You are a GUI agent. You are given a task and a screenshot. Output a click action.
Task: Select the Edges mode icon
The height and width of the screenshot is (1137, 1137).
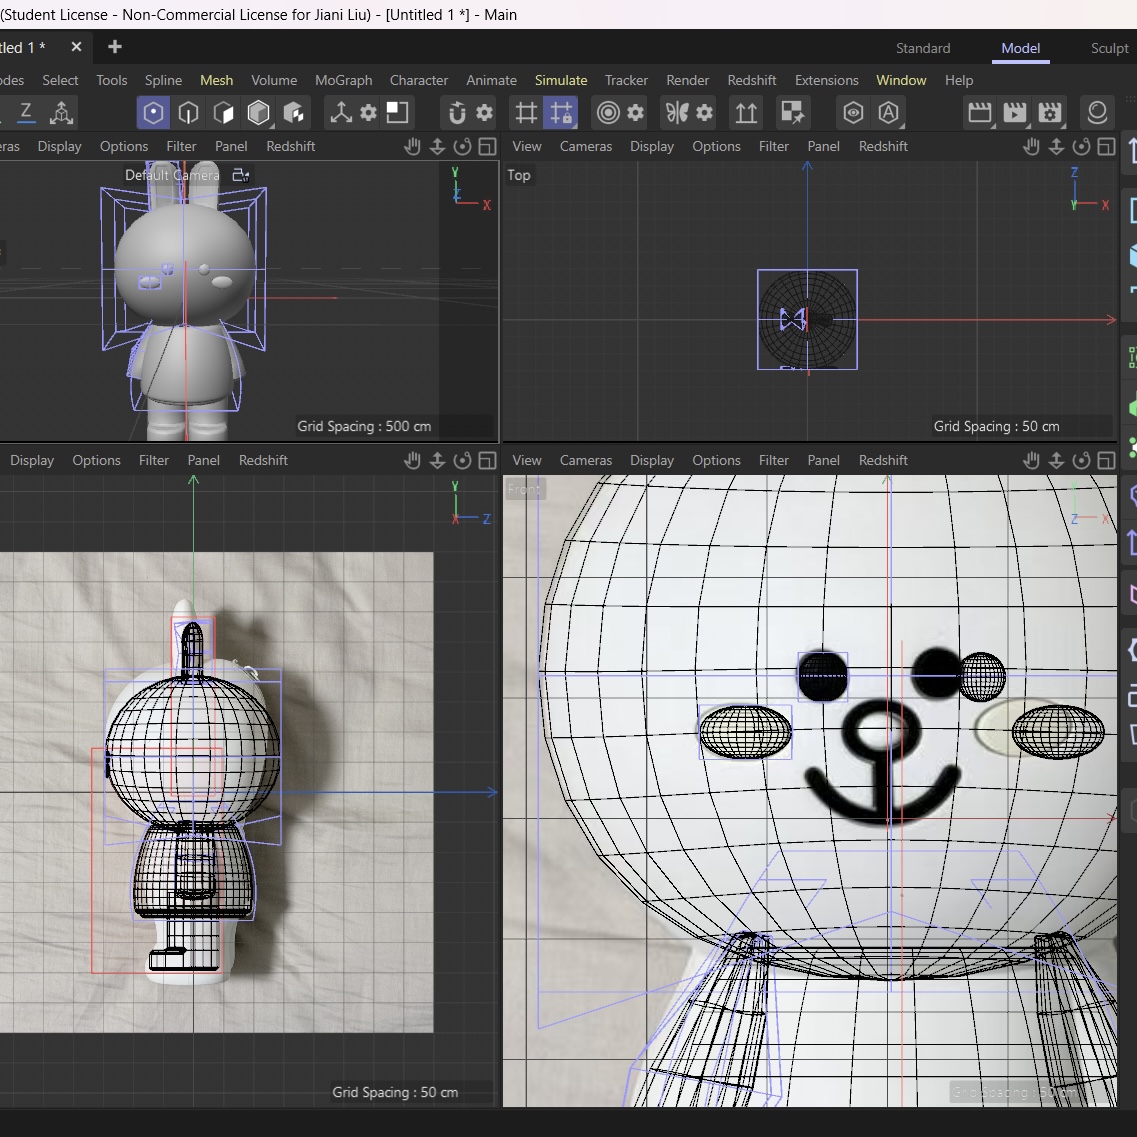(189, 112)
